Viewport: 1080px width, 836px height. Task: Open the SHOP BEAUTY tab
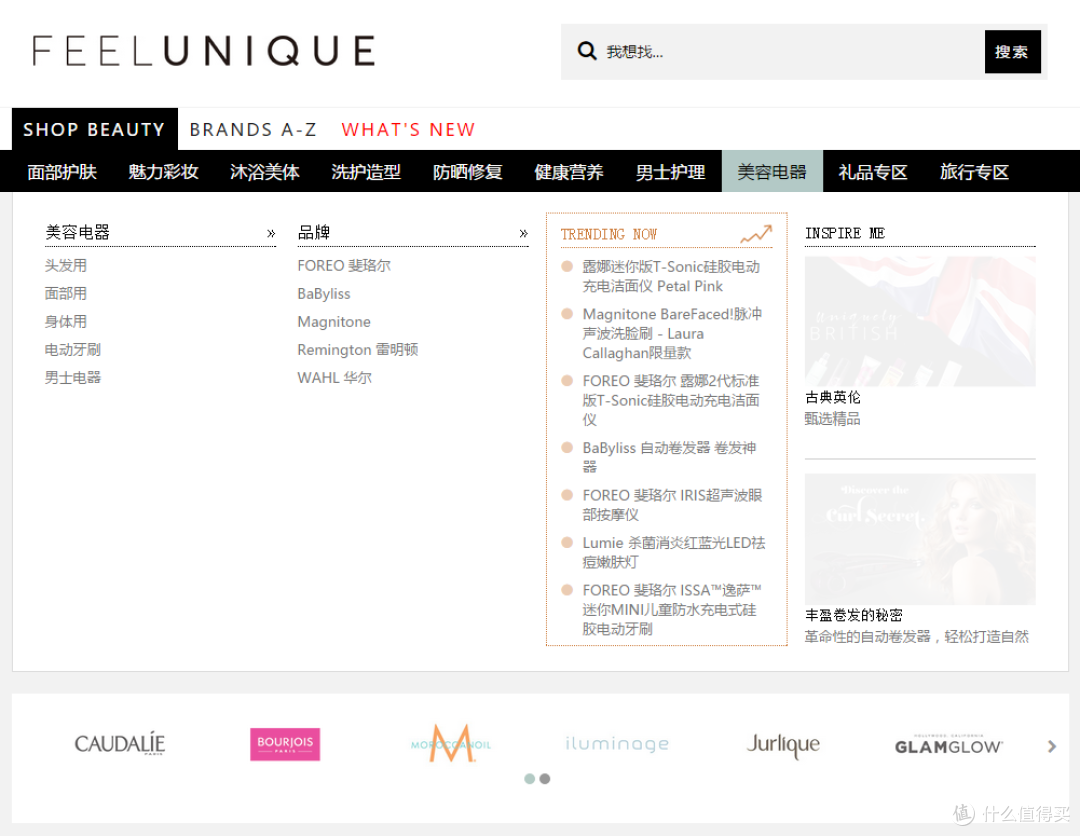click(94, 129)
